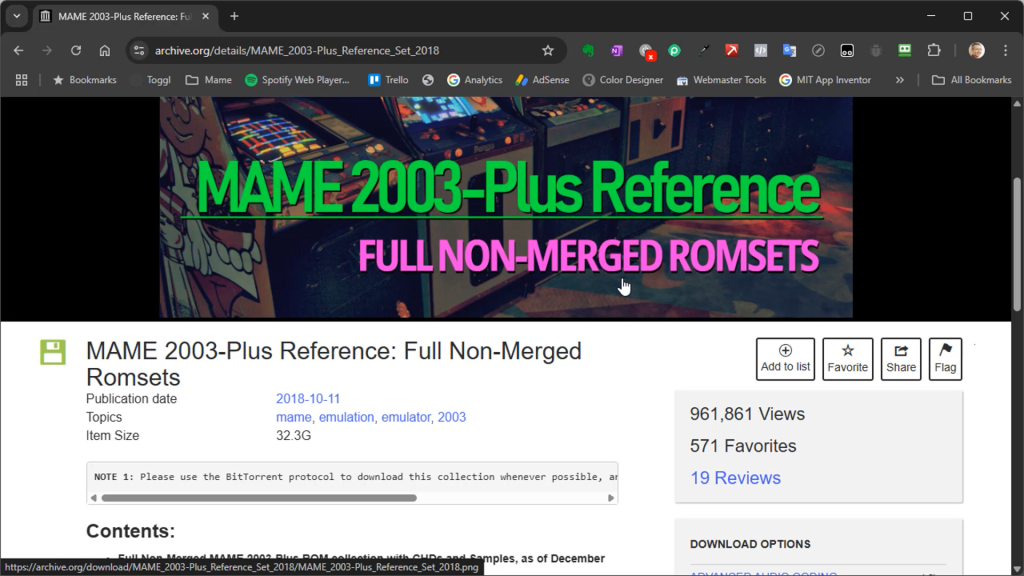1024x576 pixels.
Task: Click the left arrow of note scrollbar
Action: (x=93, y=498)
